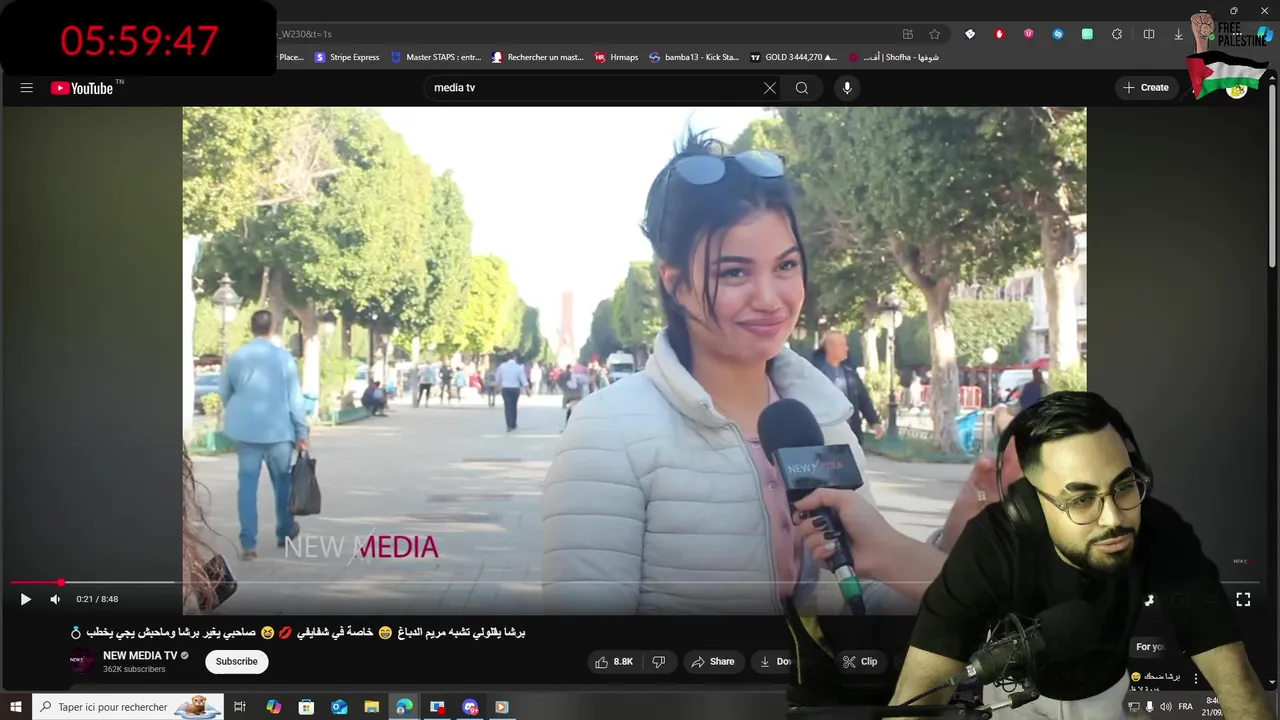This screenshot has width=1280, height=720.
Task: Open the NEW MEDIA TV channel name
Action: [140, 655]
